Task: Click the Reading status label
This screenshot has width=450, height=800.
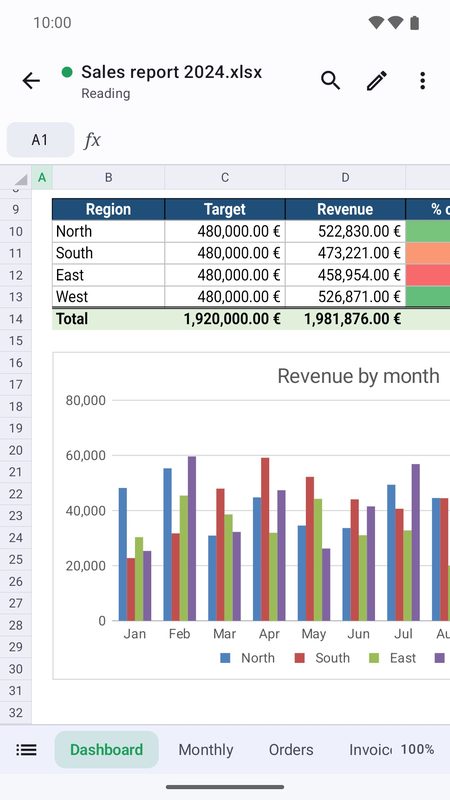Action: [x=106, y=93]
